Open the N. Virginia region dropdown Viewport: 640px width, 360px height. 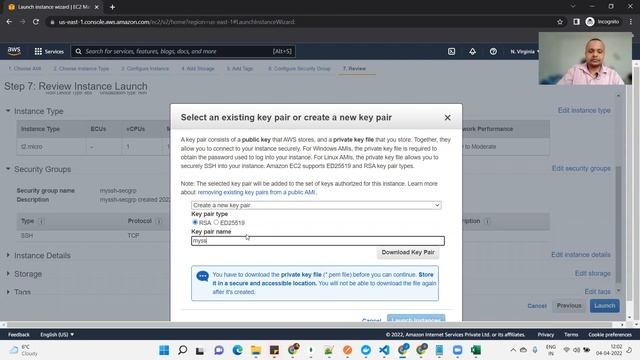click(x=524, y=51)
